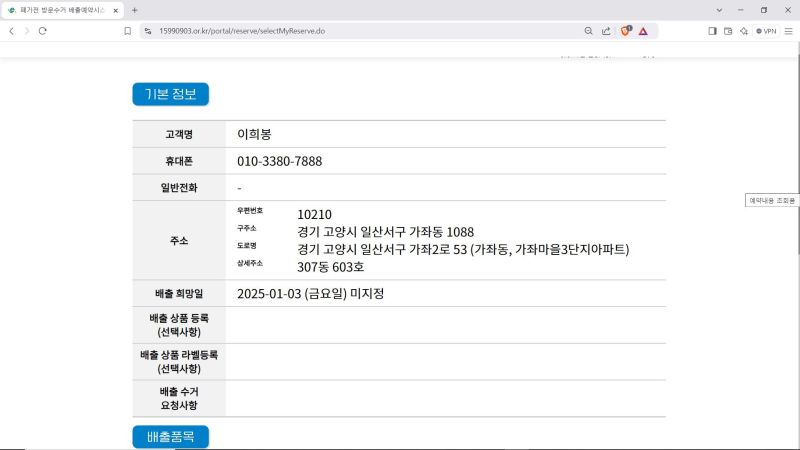Open the Brave Rewards triangle icon
Viewport: 800px width, 450px height.
coord(644,31)
